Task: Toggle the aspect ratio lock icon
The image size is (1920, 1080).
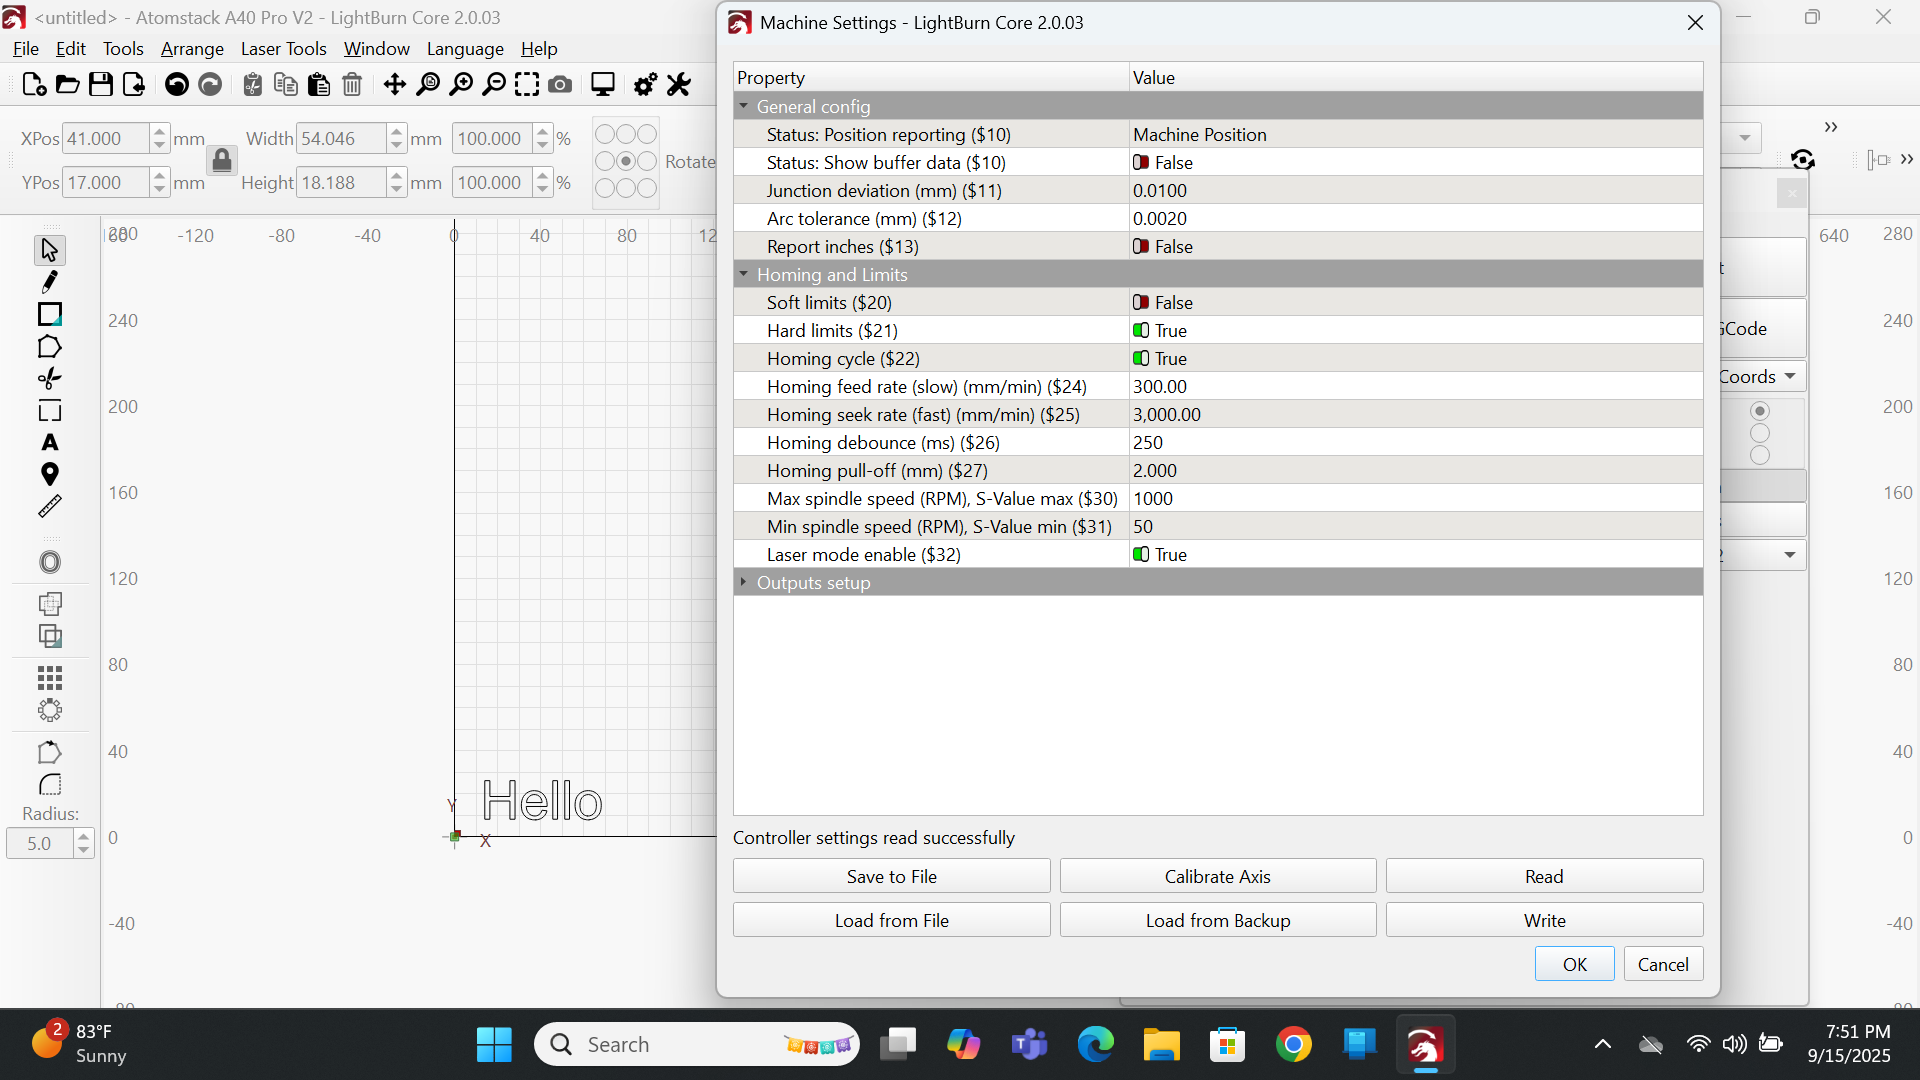Action: [222, 161]
